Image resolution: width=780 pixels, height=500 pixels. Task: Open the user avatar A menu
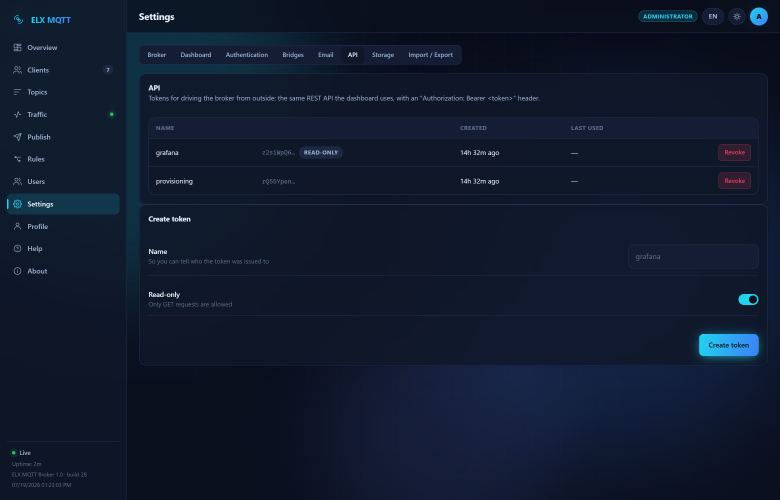pos(759,16)
